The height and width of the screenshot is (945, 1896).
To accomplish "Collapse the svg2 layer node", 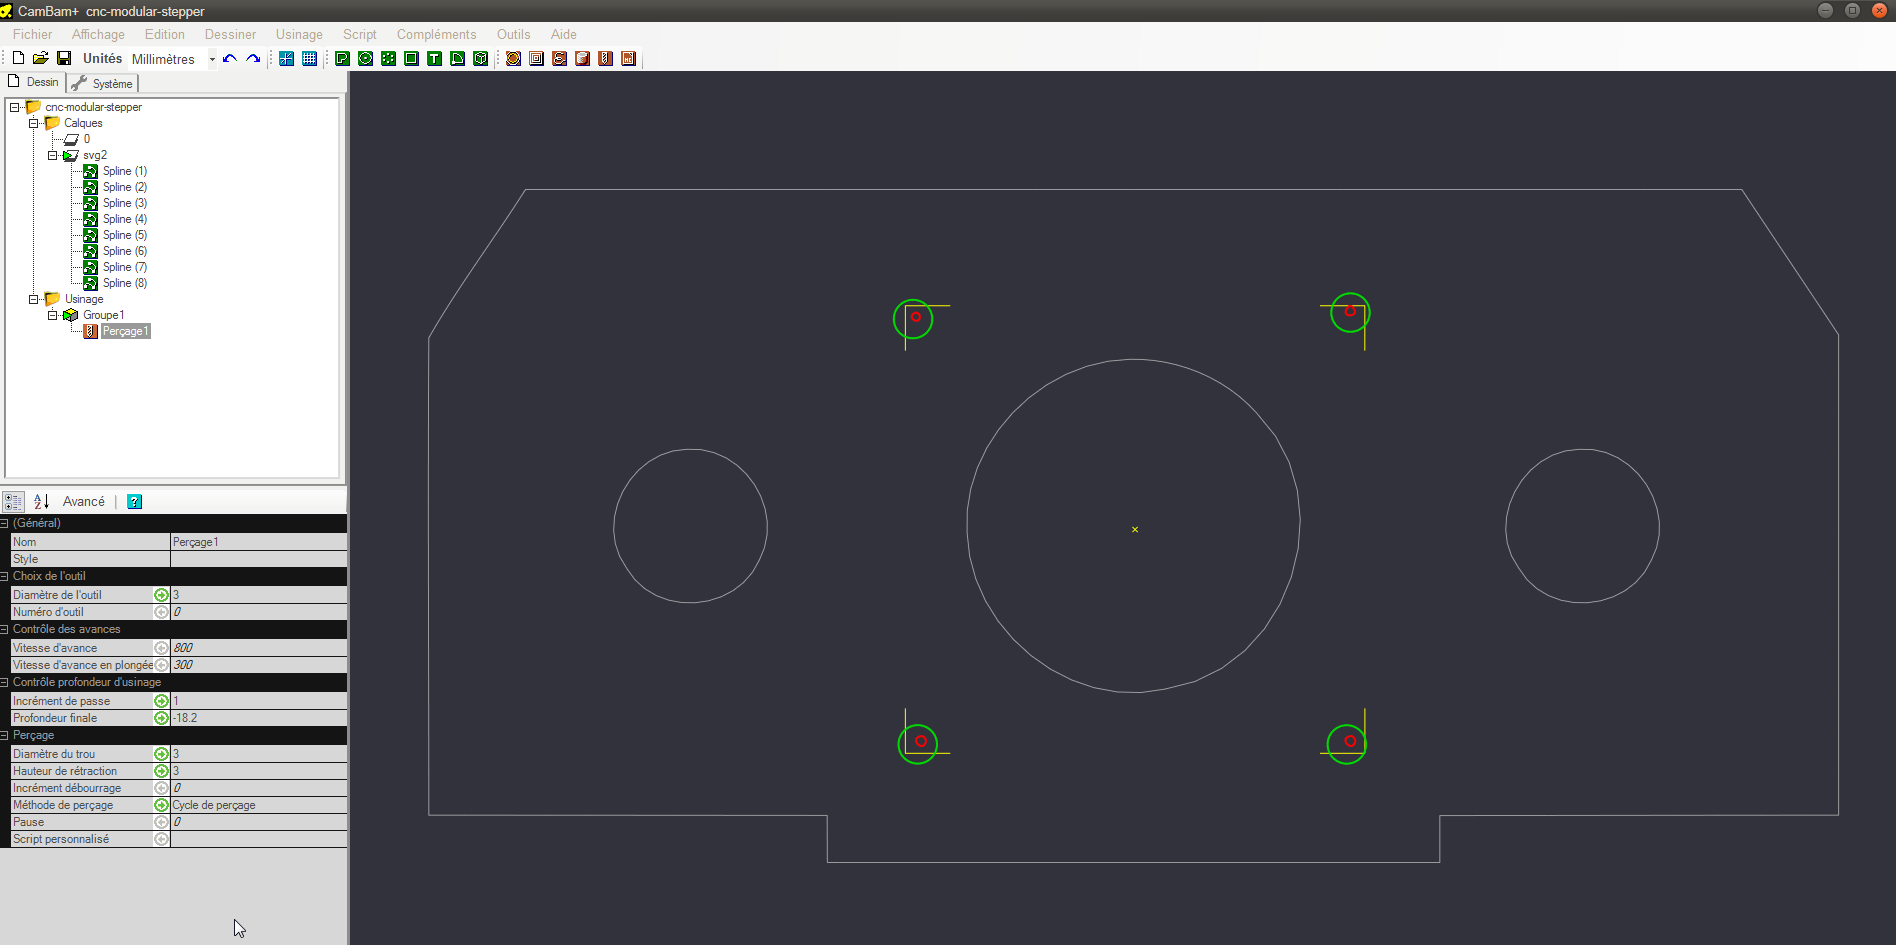I will pyautogui.click(x=53, y=155).
